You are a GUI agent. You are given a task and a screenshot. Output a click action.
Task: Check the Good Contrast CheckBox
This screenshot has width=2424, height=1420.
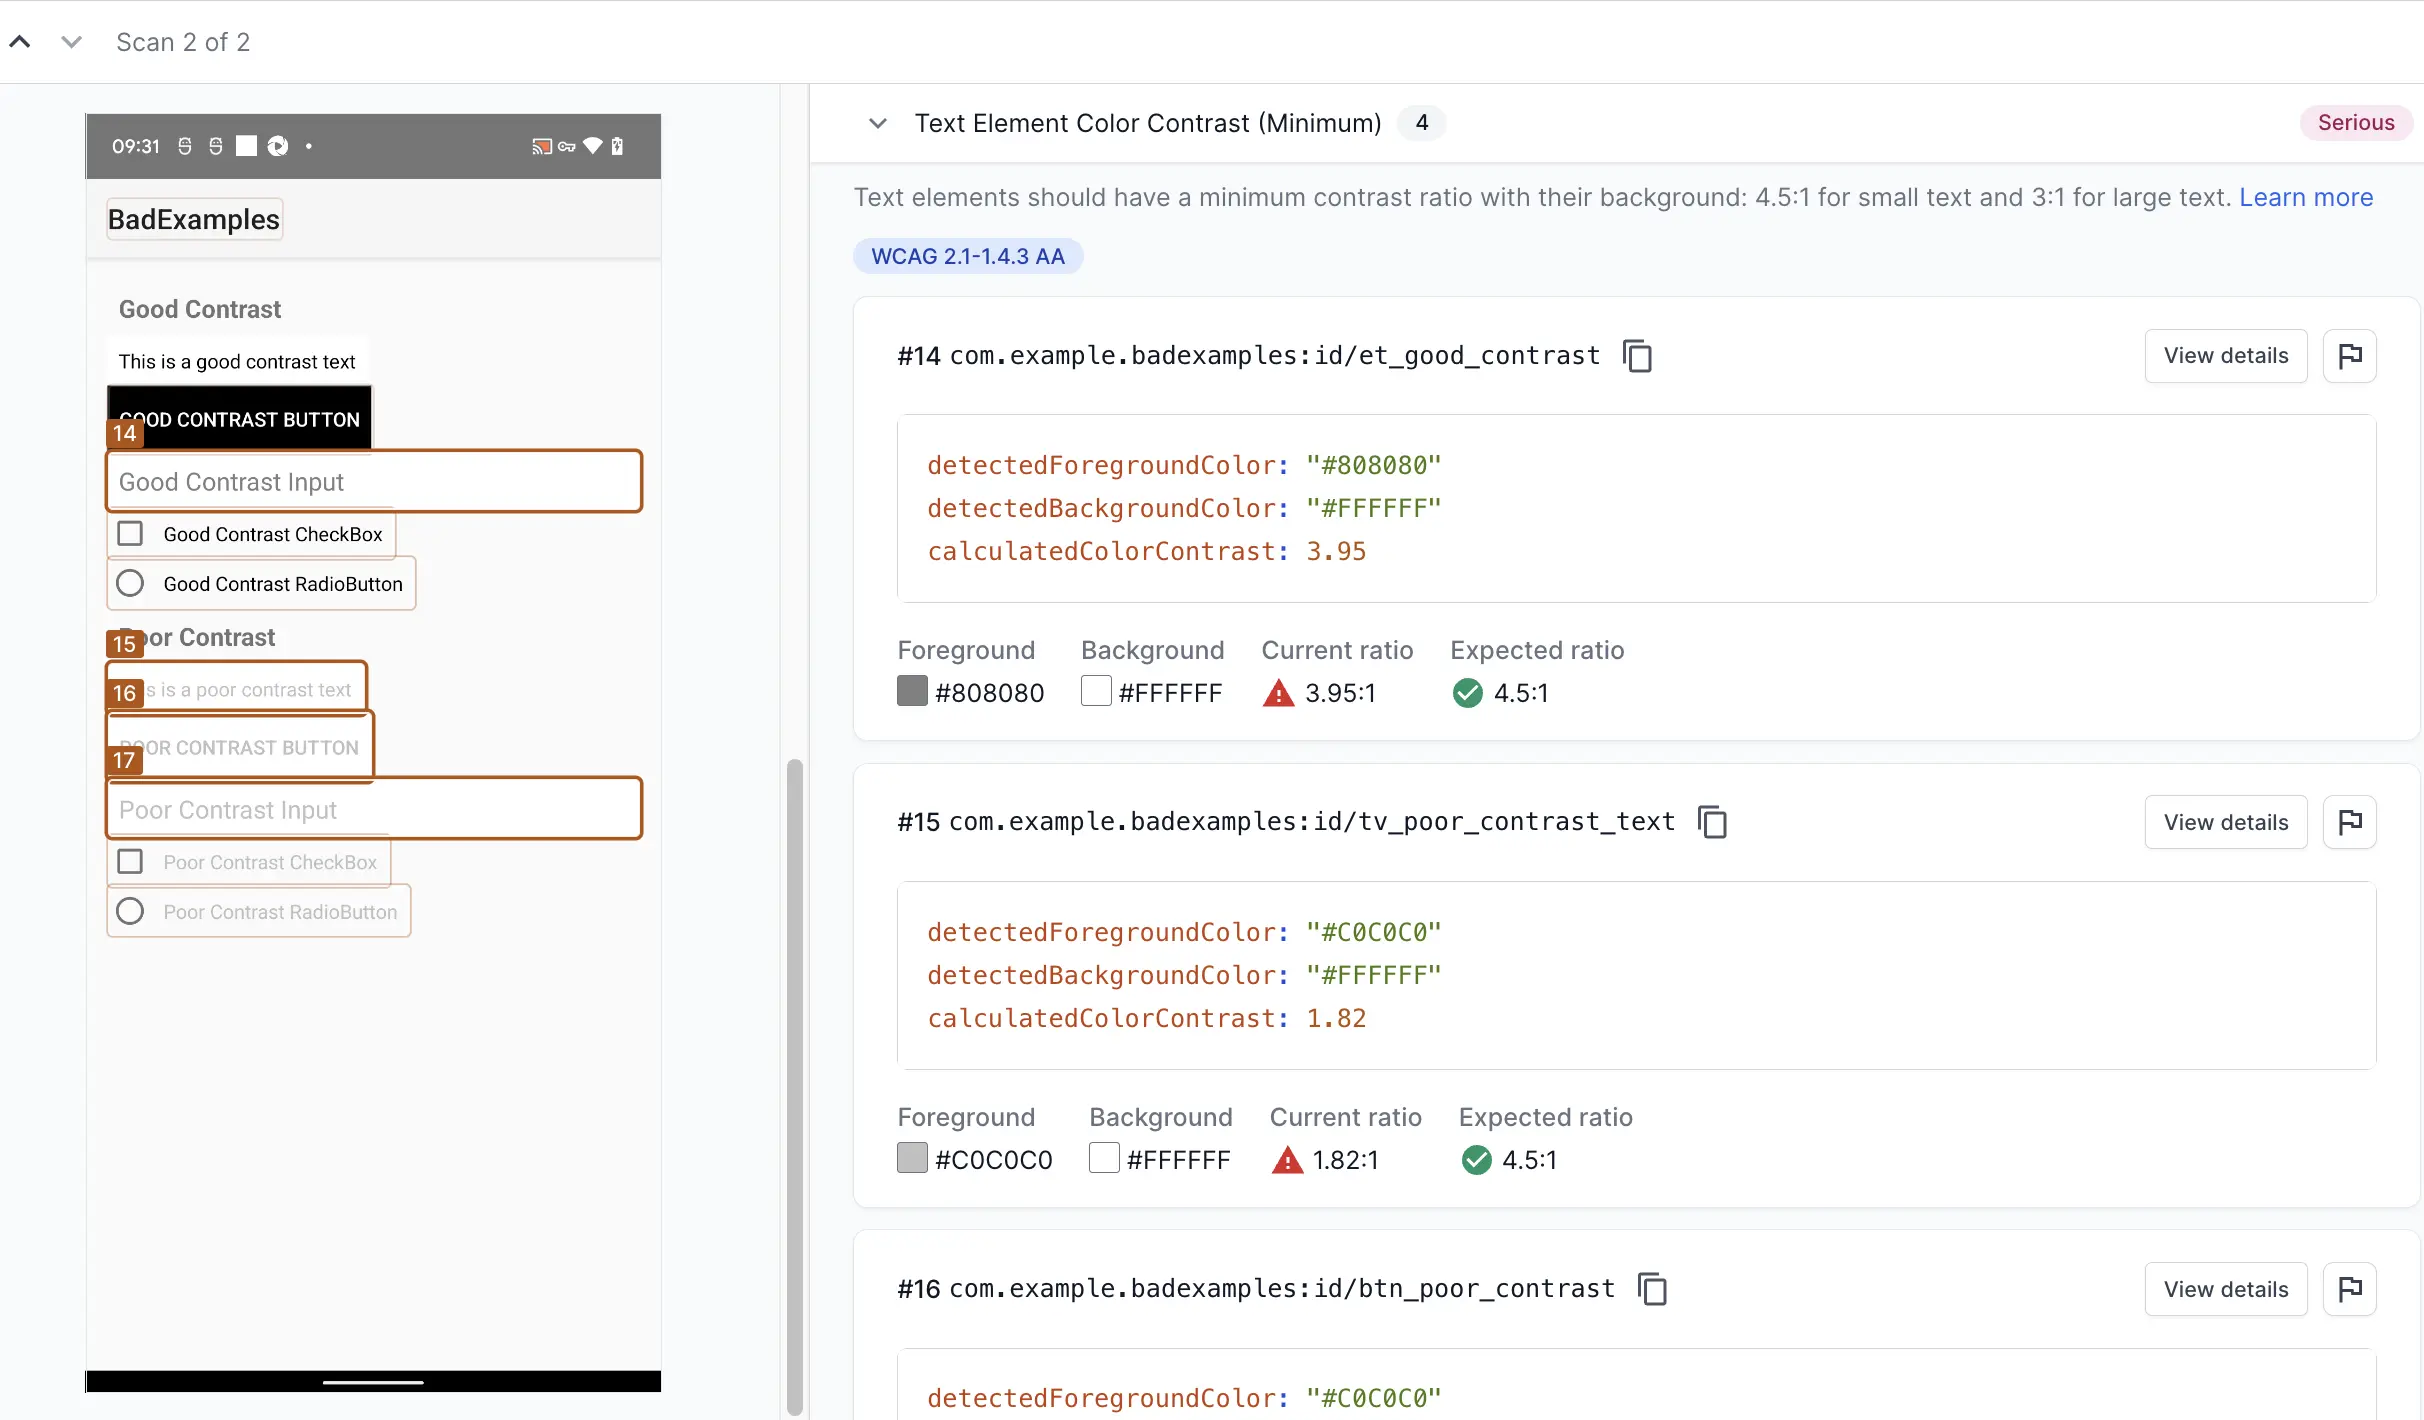click(x=131, y=534)
